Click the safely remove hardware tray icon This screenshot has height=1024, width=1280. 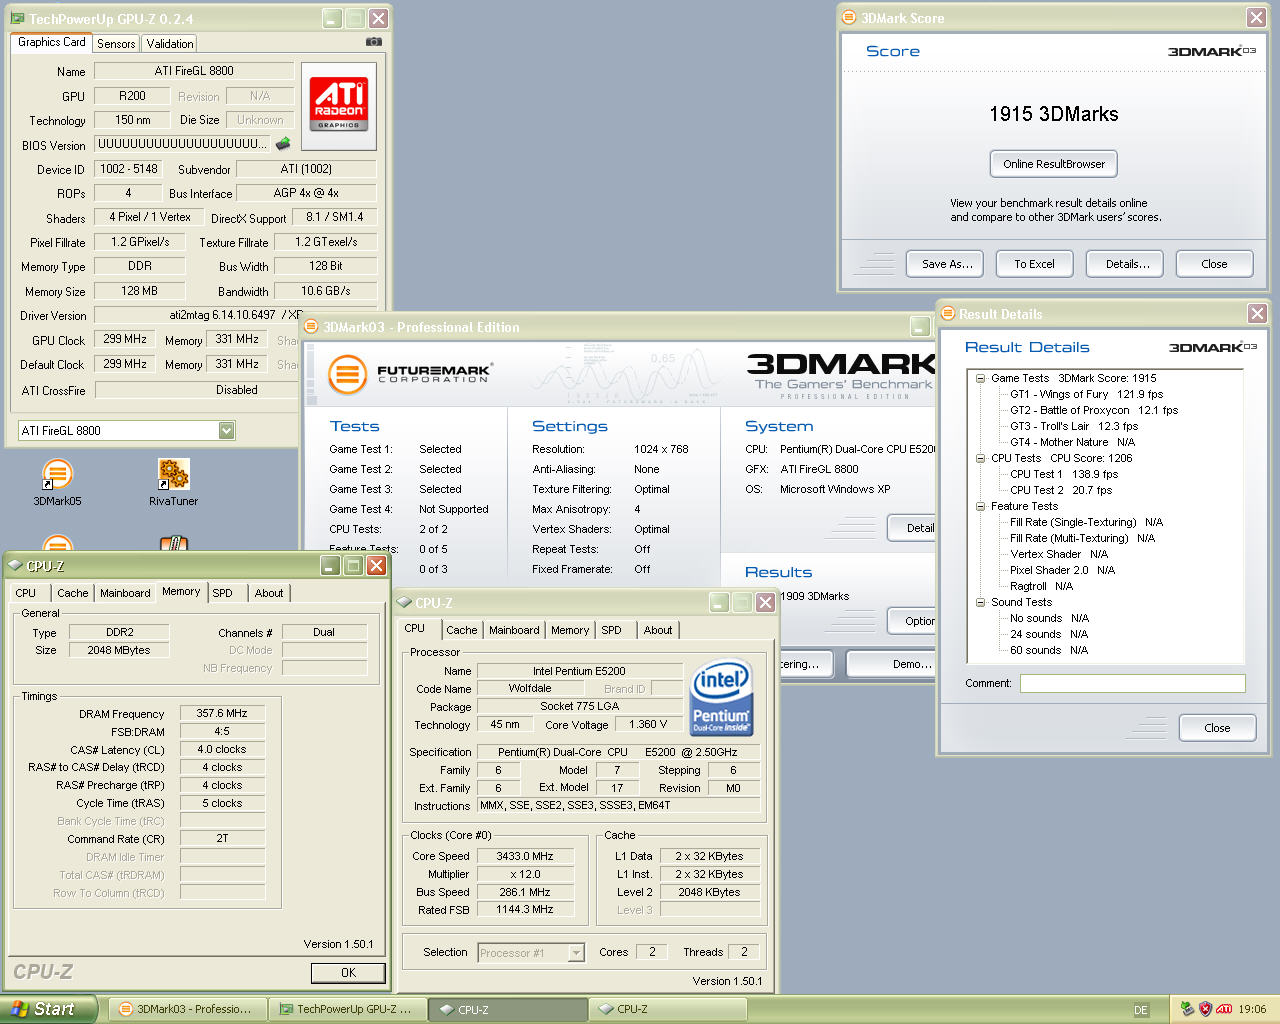[1187, 1009]
